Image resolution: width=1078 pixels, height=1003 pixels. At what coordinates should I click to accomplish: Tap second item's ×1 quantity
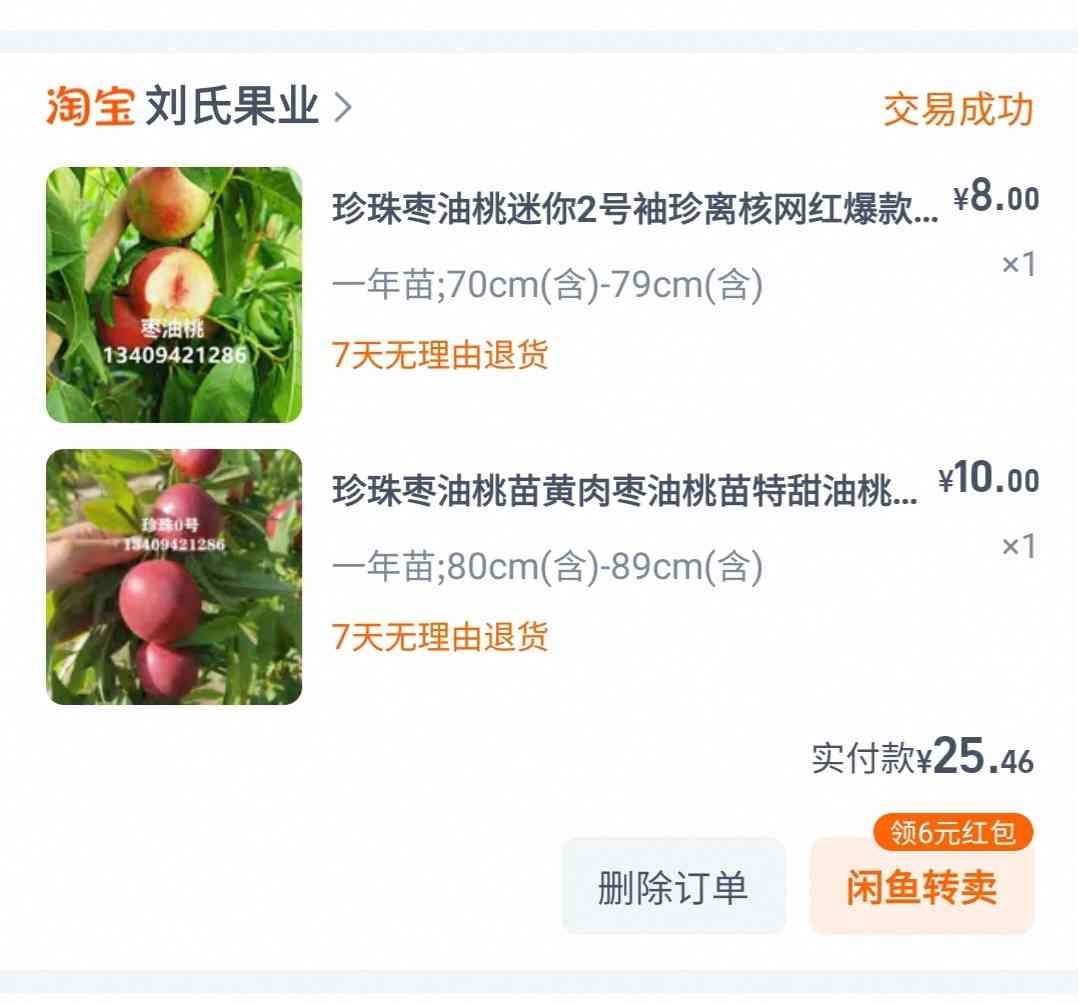(1018, 547)
